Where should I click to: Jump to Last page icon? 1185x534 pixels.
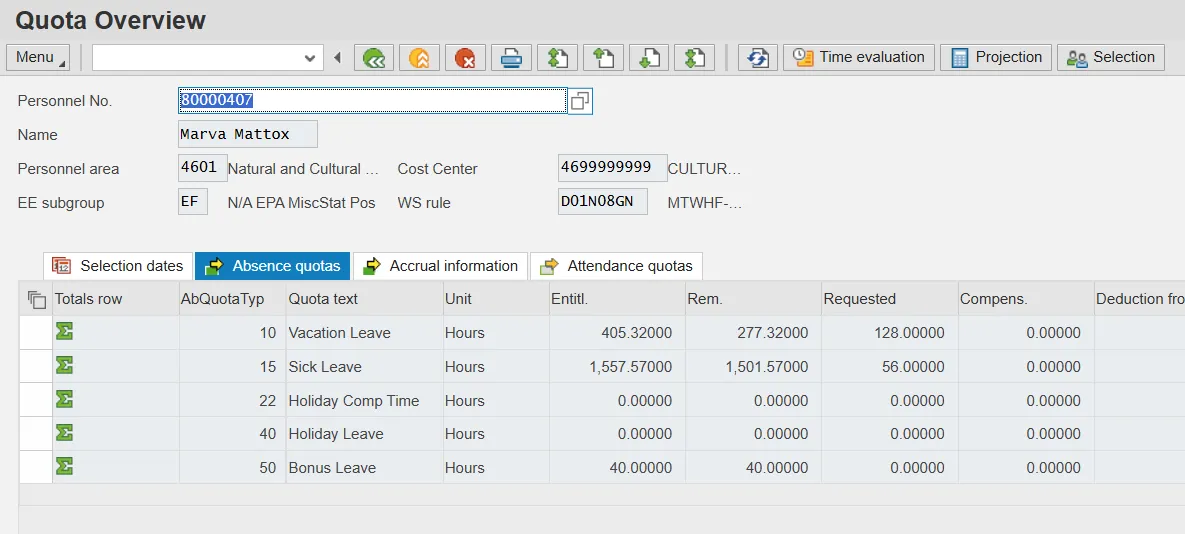[x=694, y=58]
